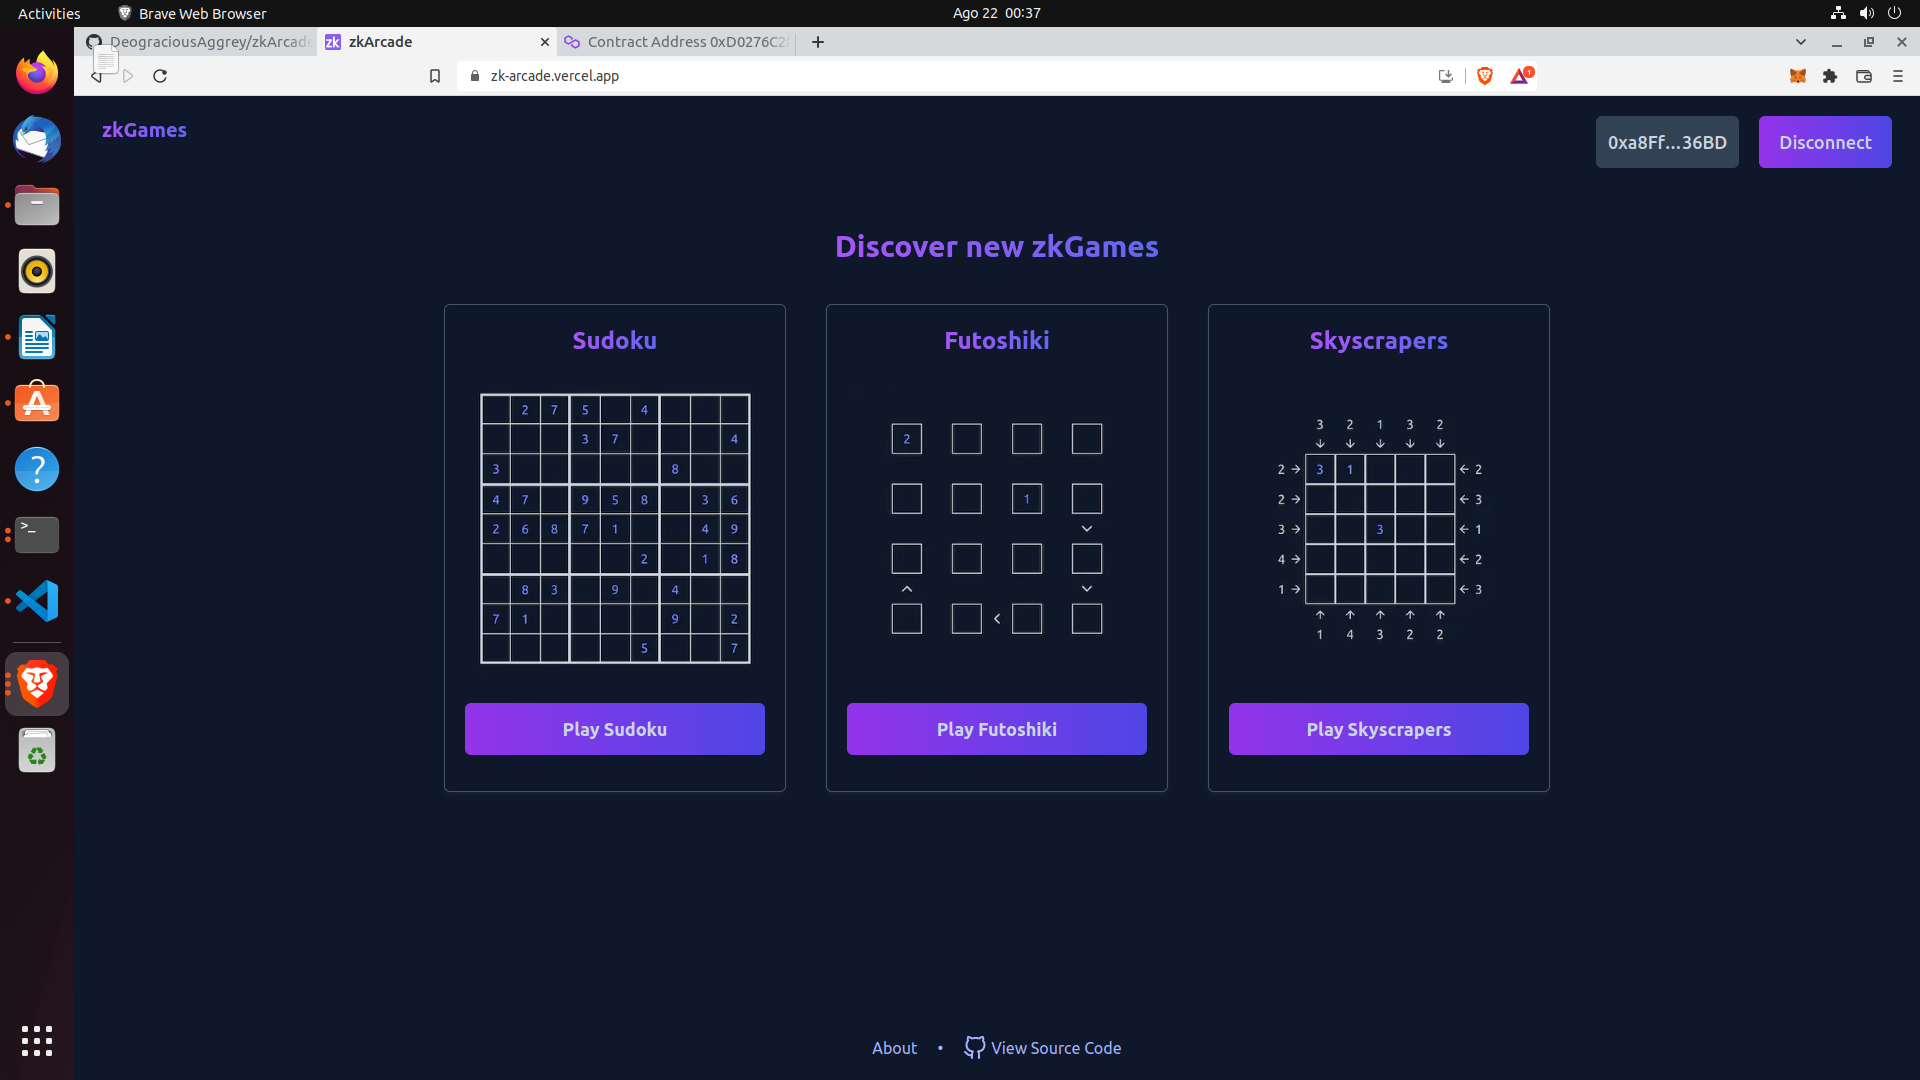Screen dimensions: 1920x1080
Task: Open the Activities menu
Action: 48,13
